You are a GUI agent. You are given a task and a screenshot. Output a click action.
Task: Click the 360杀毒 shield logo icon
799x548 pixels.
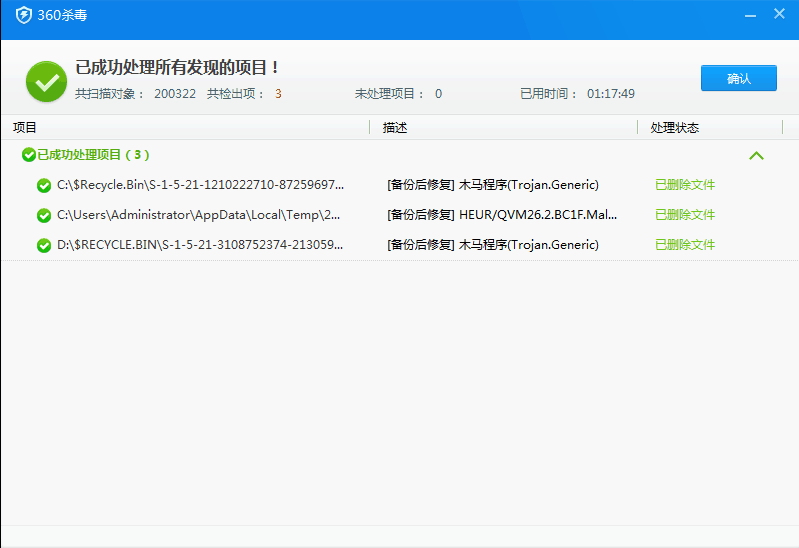pyautogui.click(x=24, y=15)
